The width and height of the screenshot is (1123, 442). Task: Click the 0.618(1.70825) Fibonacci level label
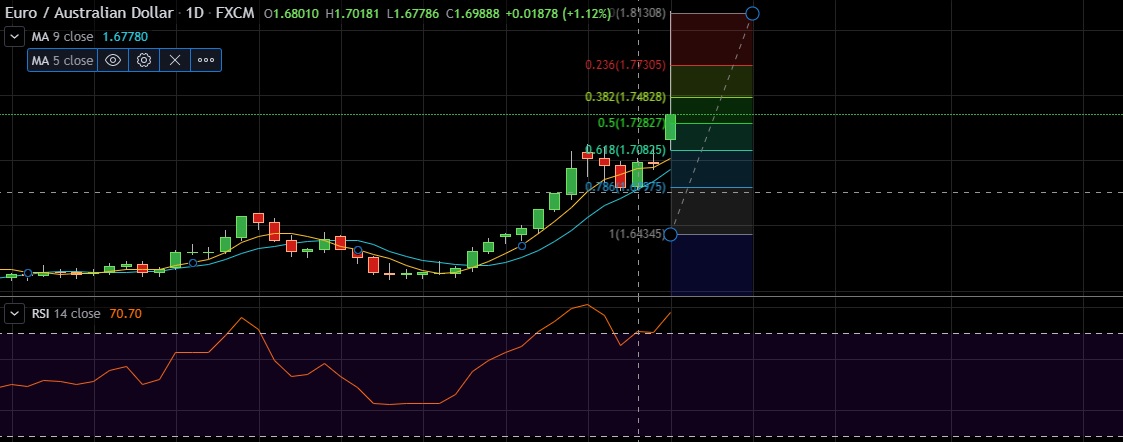pos(625,150)
